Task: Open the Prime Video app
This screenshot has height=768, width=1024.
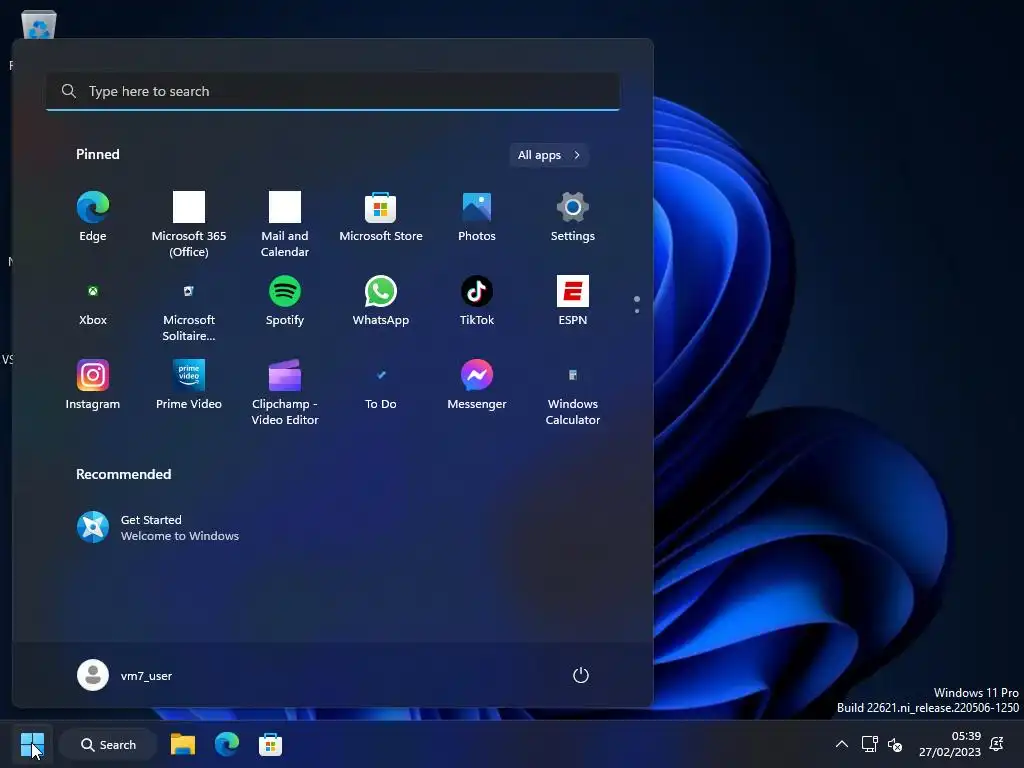Action: 189,385
